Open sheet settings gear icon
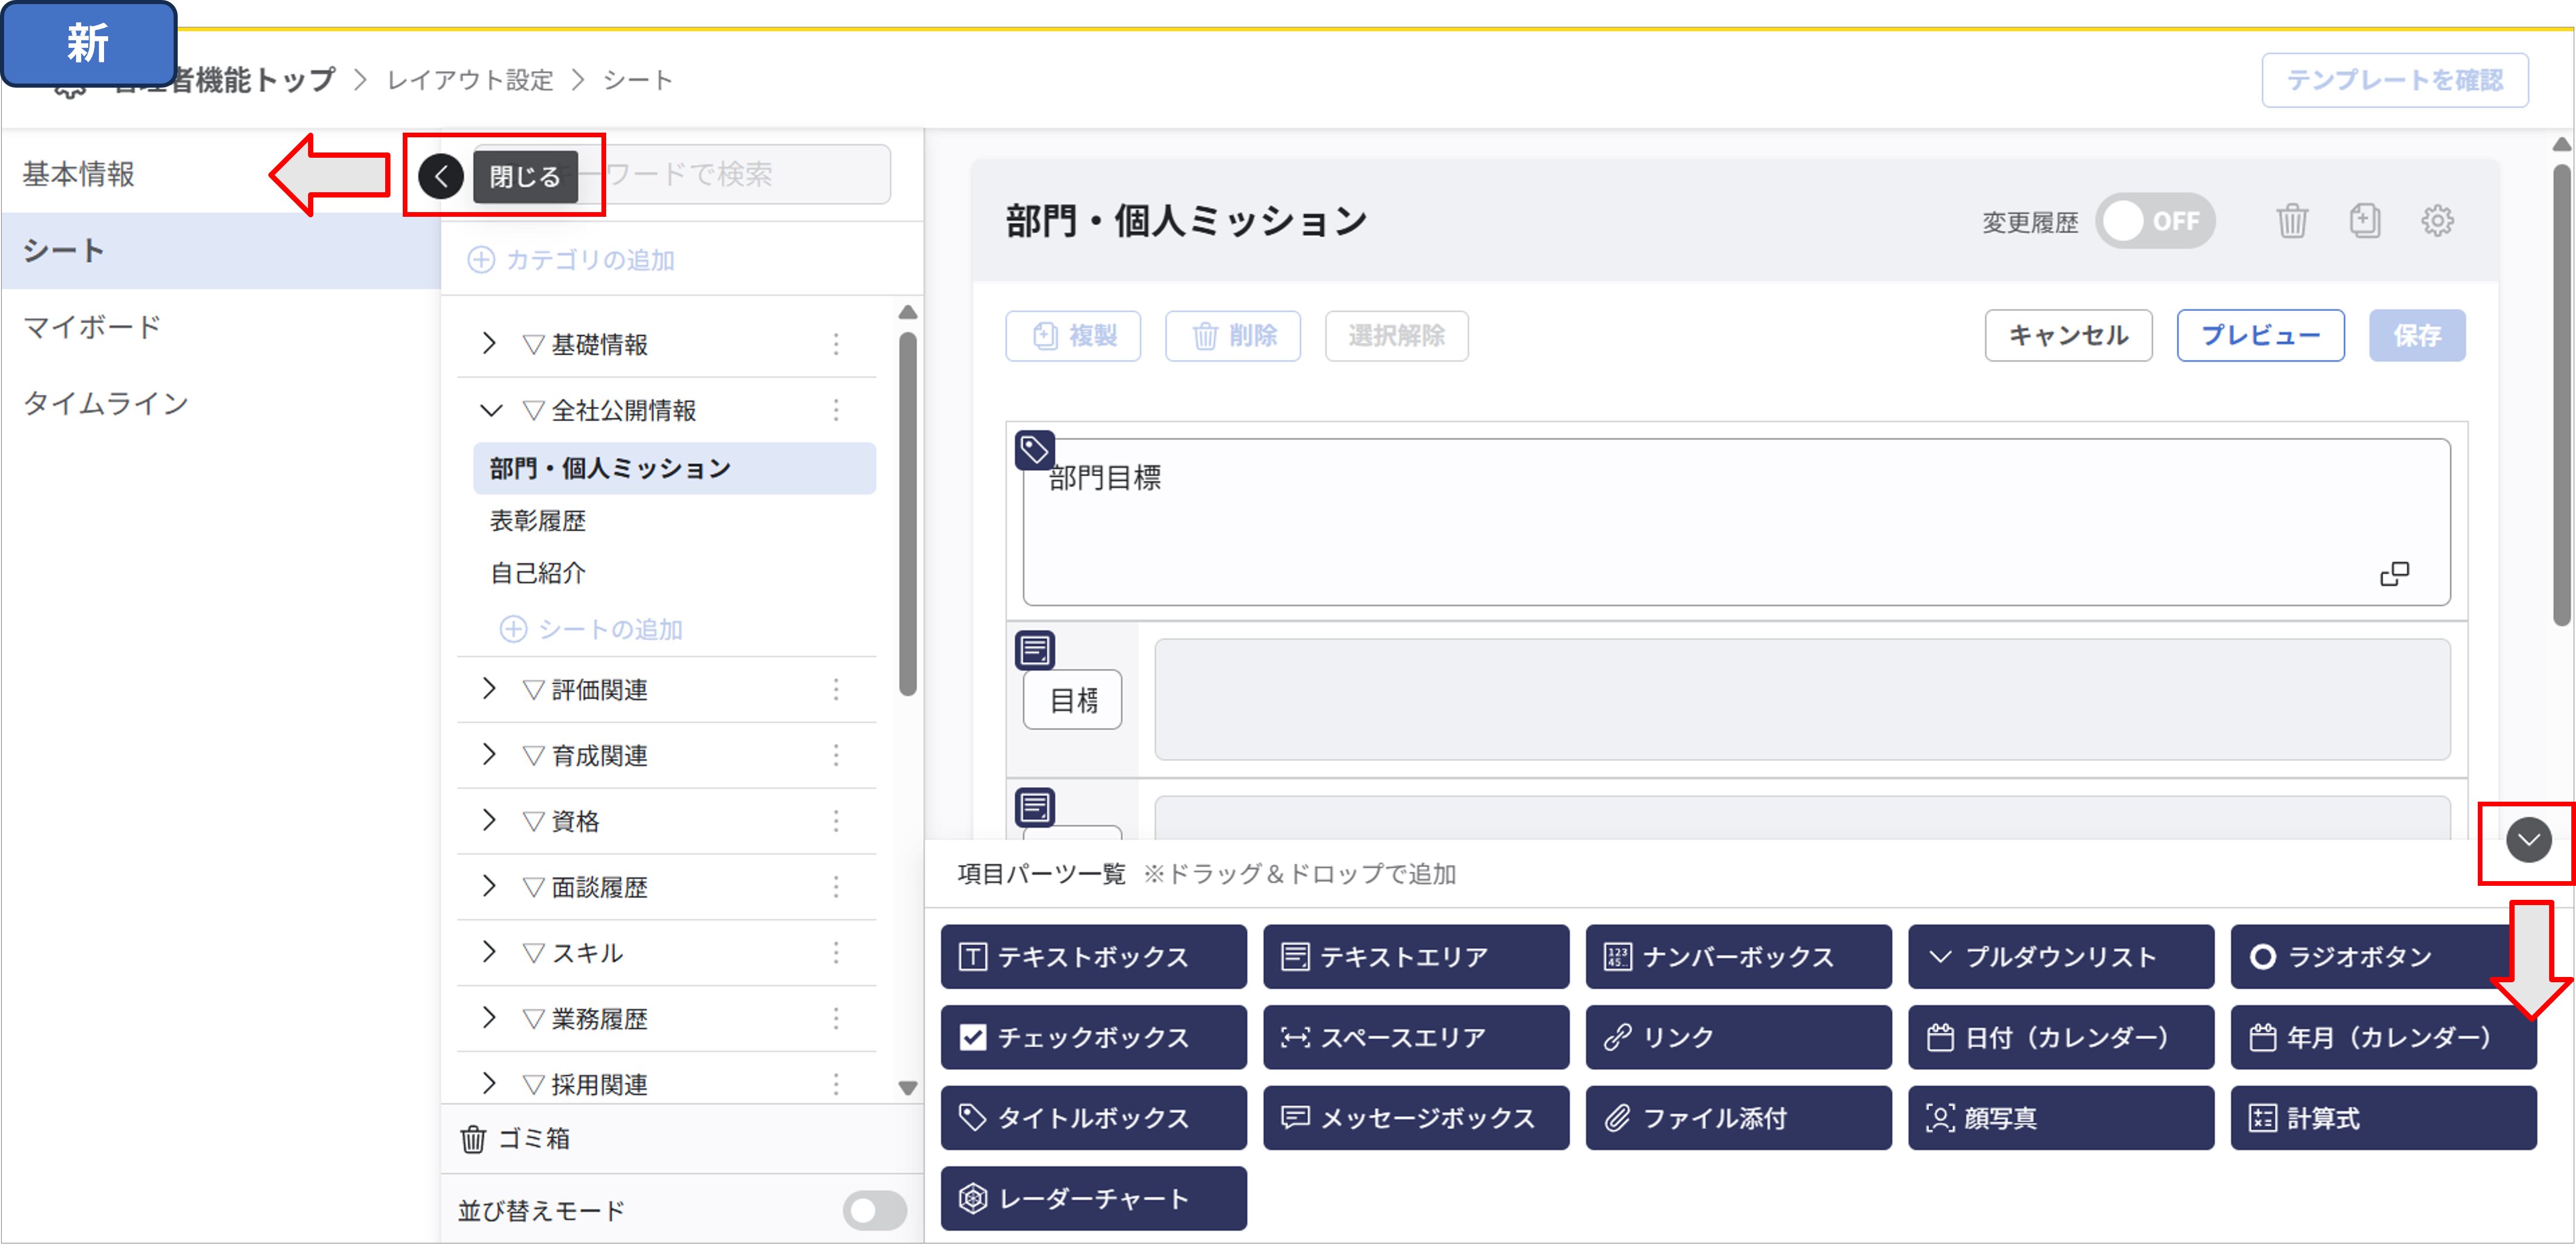 pyautogui.click(x=2437, y=221)
